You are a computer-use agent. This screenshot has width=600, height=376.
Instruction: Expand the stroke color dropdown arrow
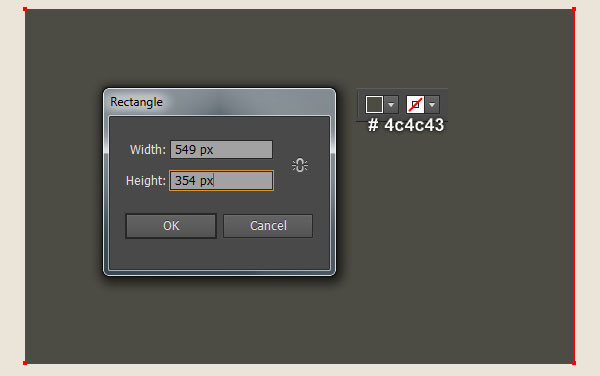pyautogui.click(x=432, y=104)
